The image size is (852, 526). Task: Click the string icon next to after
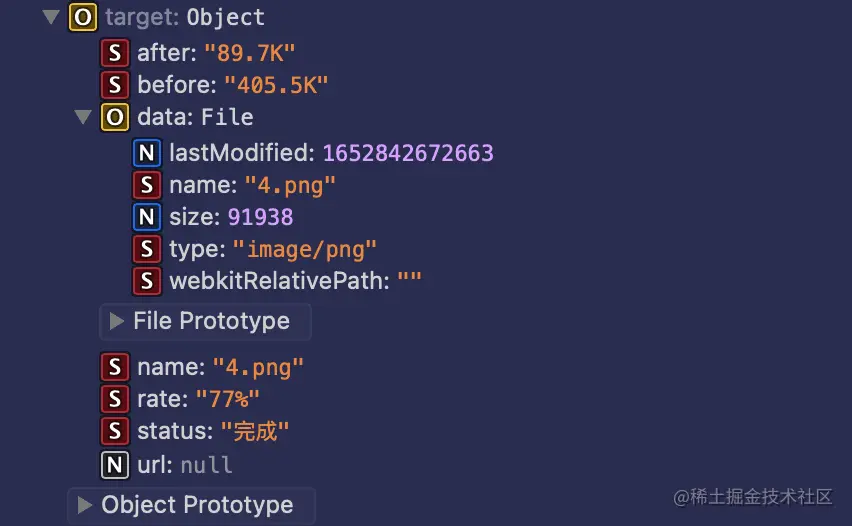point(115,53)
